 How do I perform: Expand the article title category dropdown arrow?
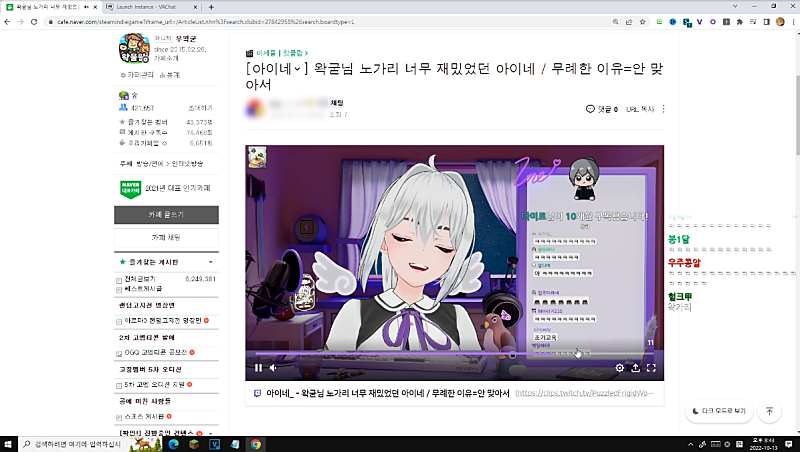coord(297,69)
